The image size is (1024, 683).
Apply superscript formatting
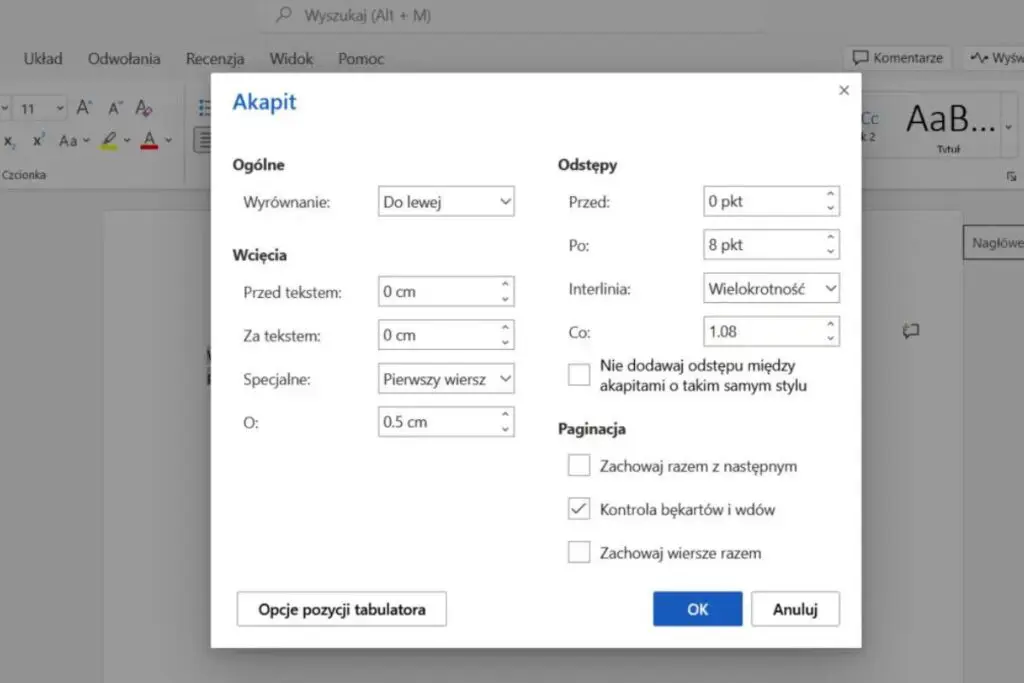click(38, 138)
